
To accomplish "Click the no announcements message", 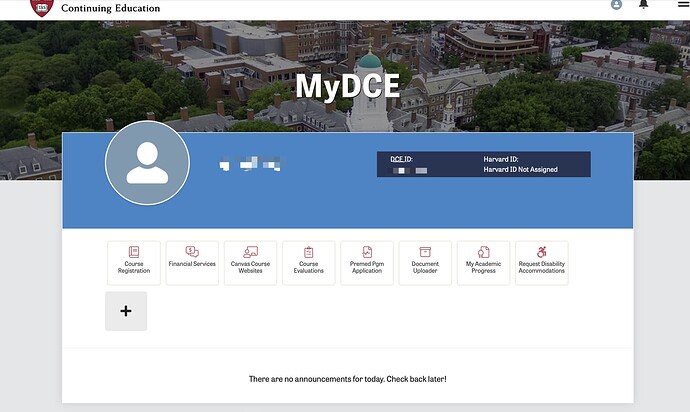I will pyautogui.click(x=347, y=380).
